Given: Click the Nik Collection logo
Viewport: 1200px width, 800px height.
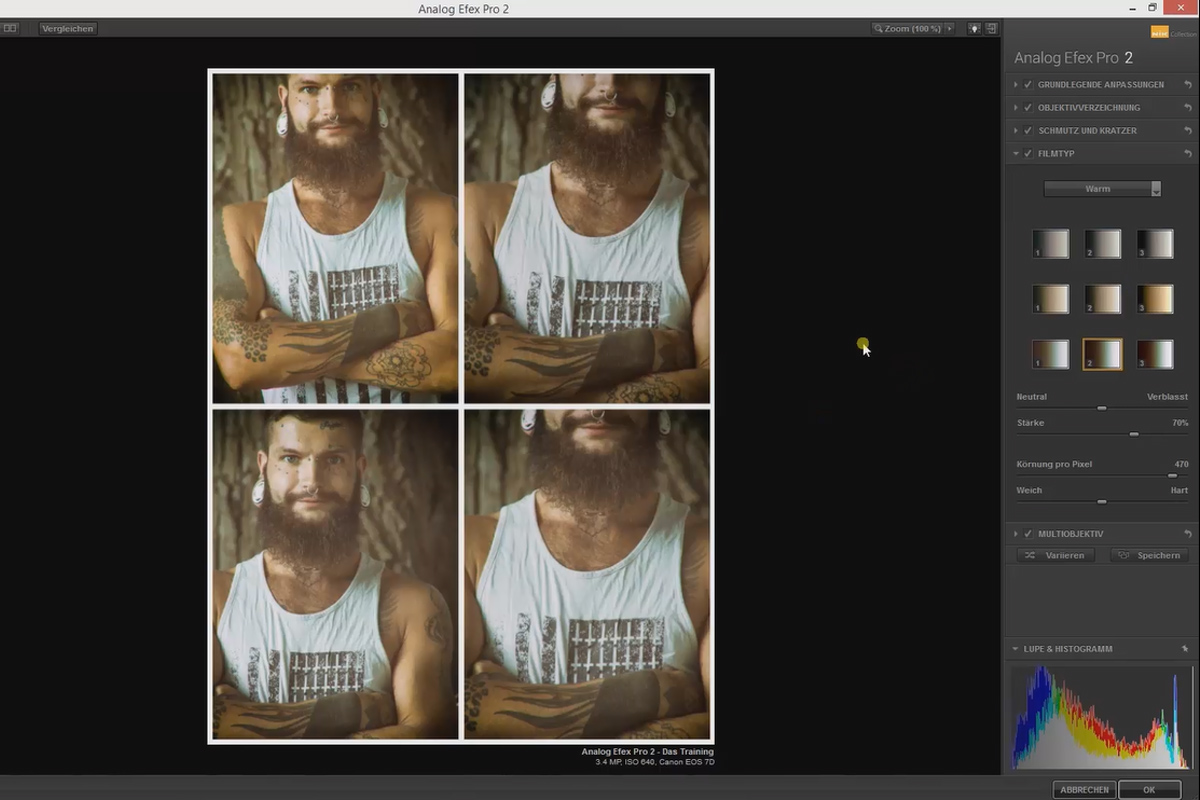Looking at the screenshot, I should [1160, 32].
